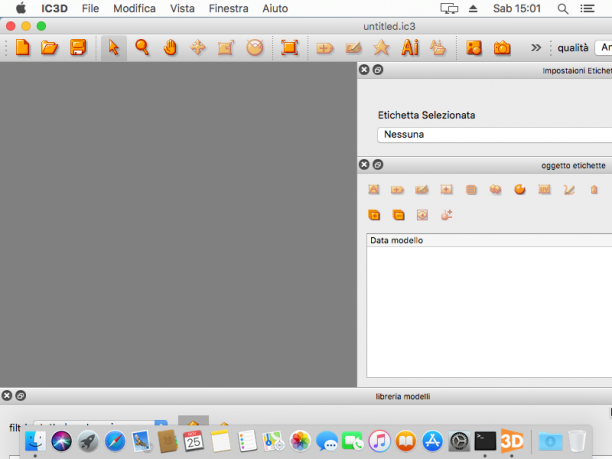612x459 pixels.
Task: Click the New document icon in toolbar
Action: pyautogui.click(x=23, y=48)
